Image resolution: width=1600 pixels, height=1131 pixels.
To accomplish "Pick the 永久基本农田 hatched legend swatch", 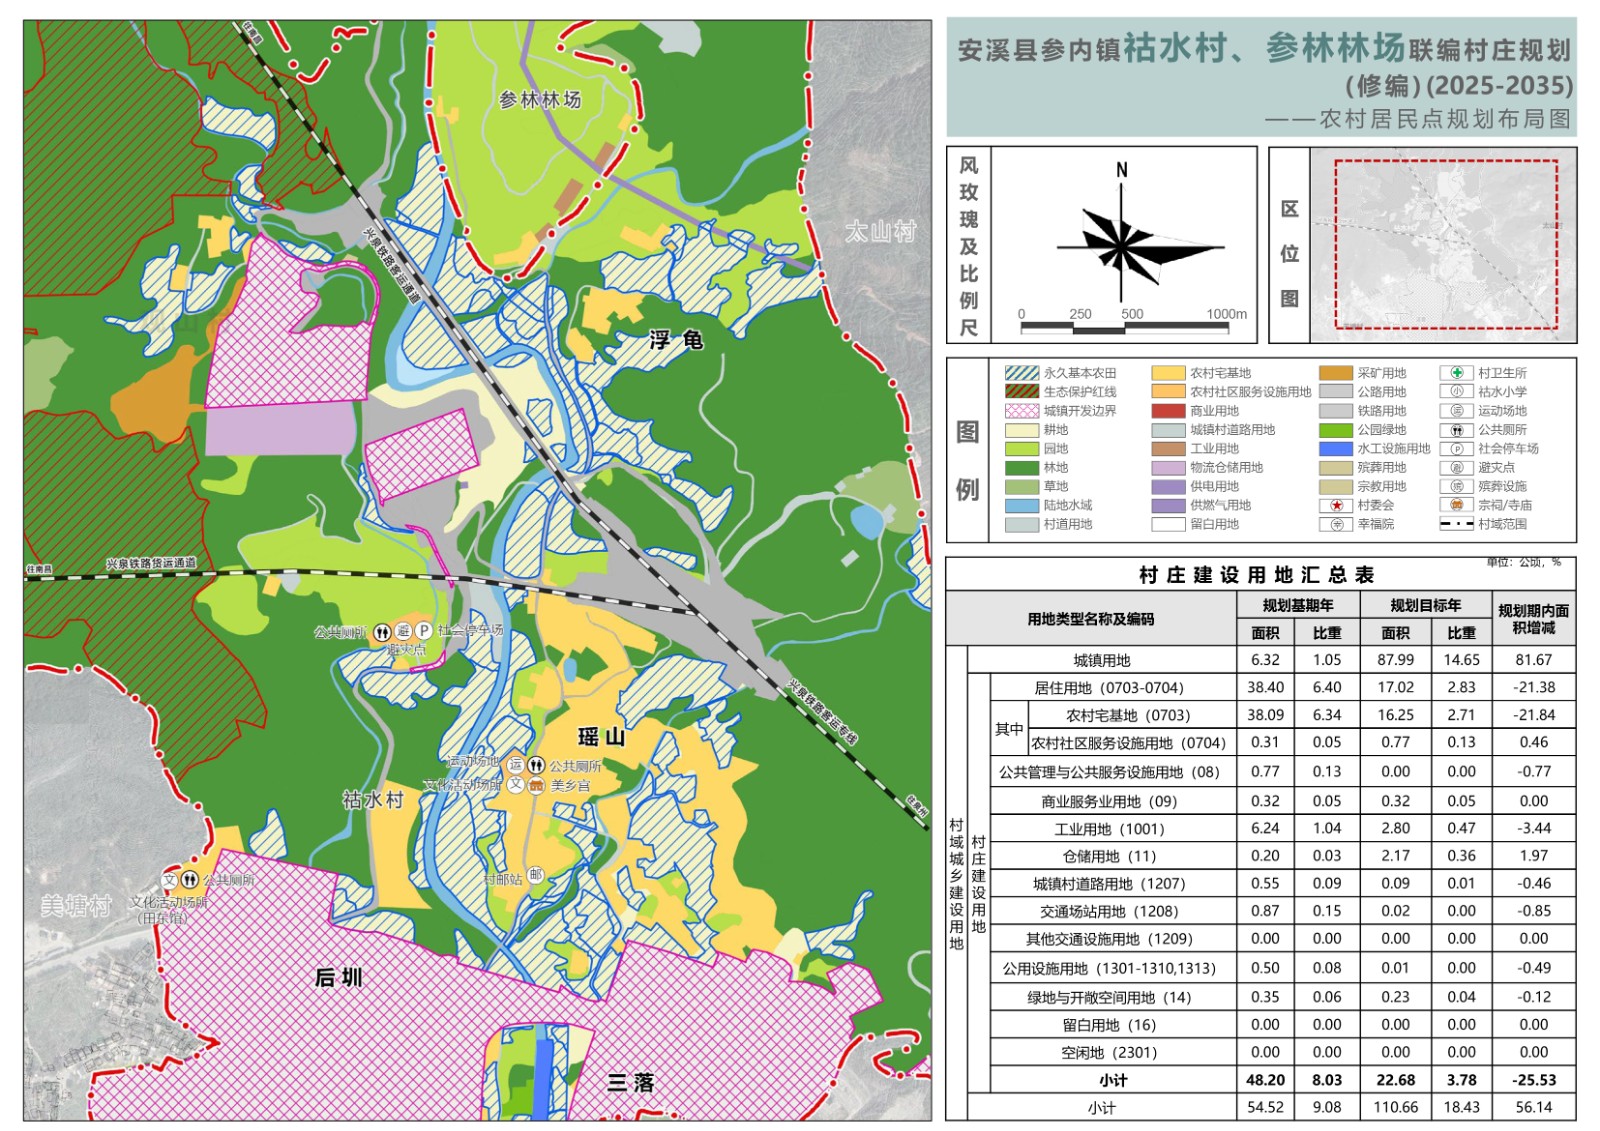I will click(1021, 373).
